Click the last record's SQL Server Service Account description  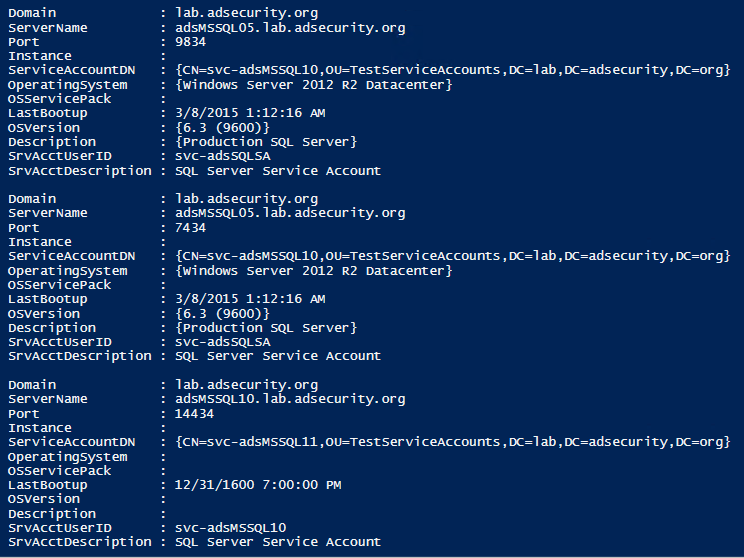pos(278,542)
